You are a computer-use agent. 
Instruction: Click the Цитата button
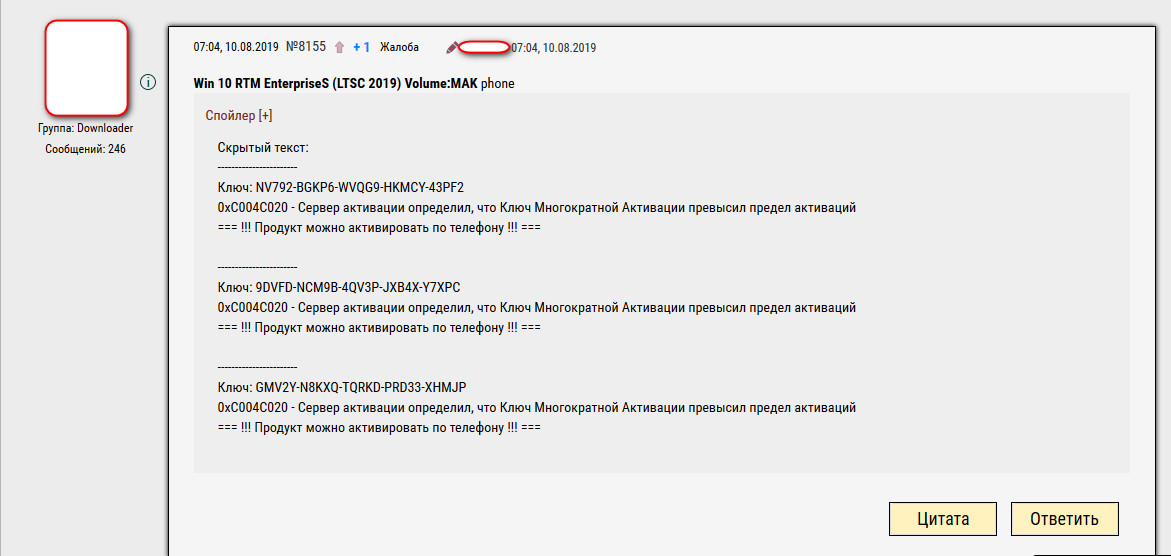pyautogui.click(x=942, y=519)
